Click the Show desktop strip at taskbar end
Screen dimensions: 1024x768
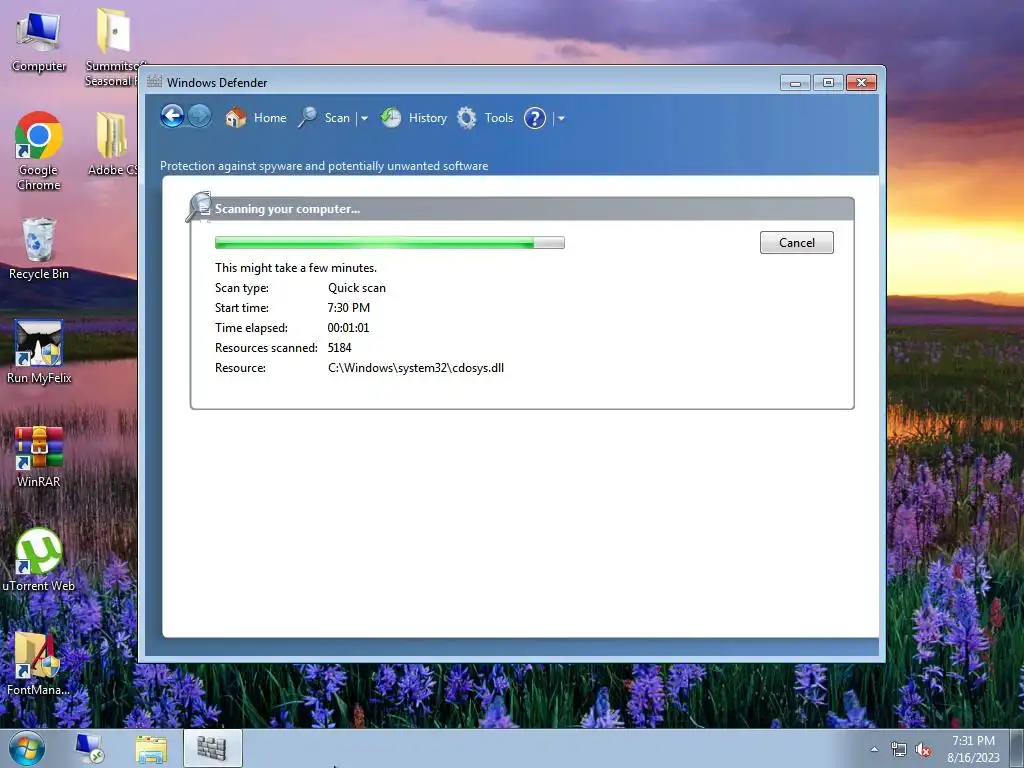(x=1017, y=749)
